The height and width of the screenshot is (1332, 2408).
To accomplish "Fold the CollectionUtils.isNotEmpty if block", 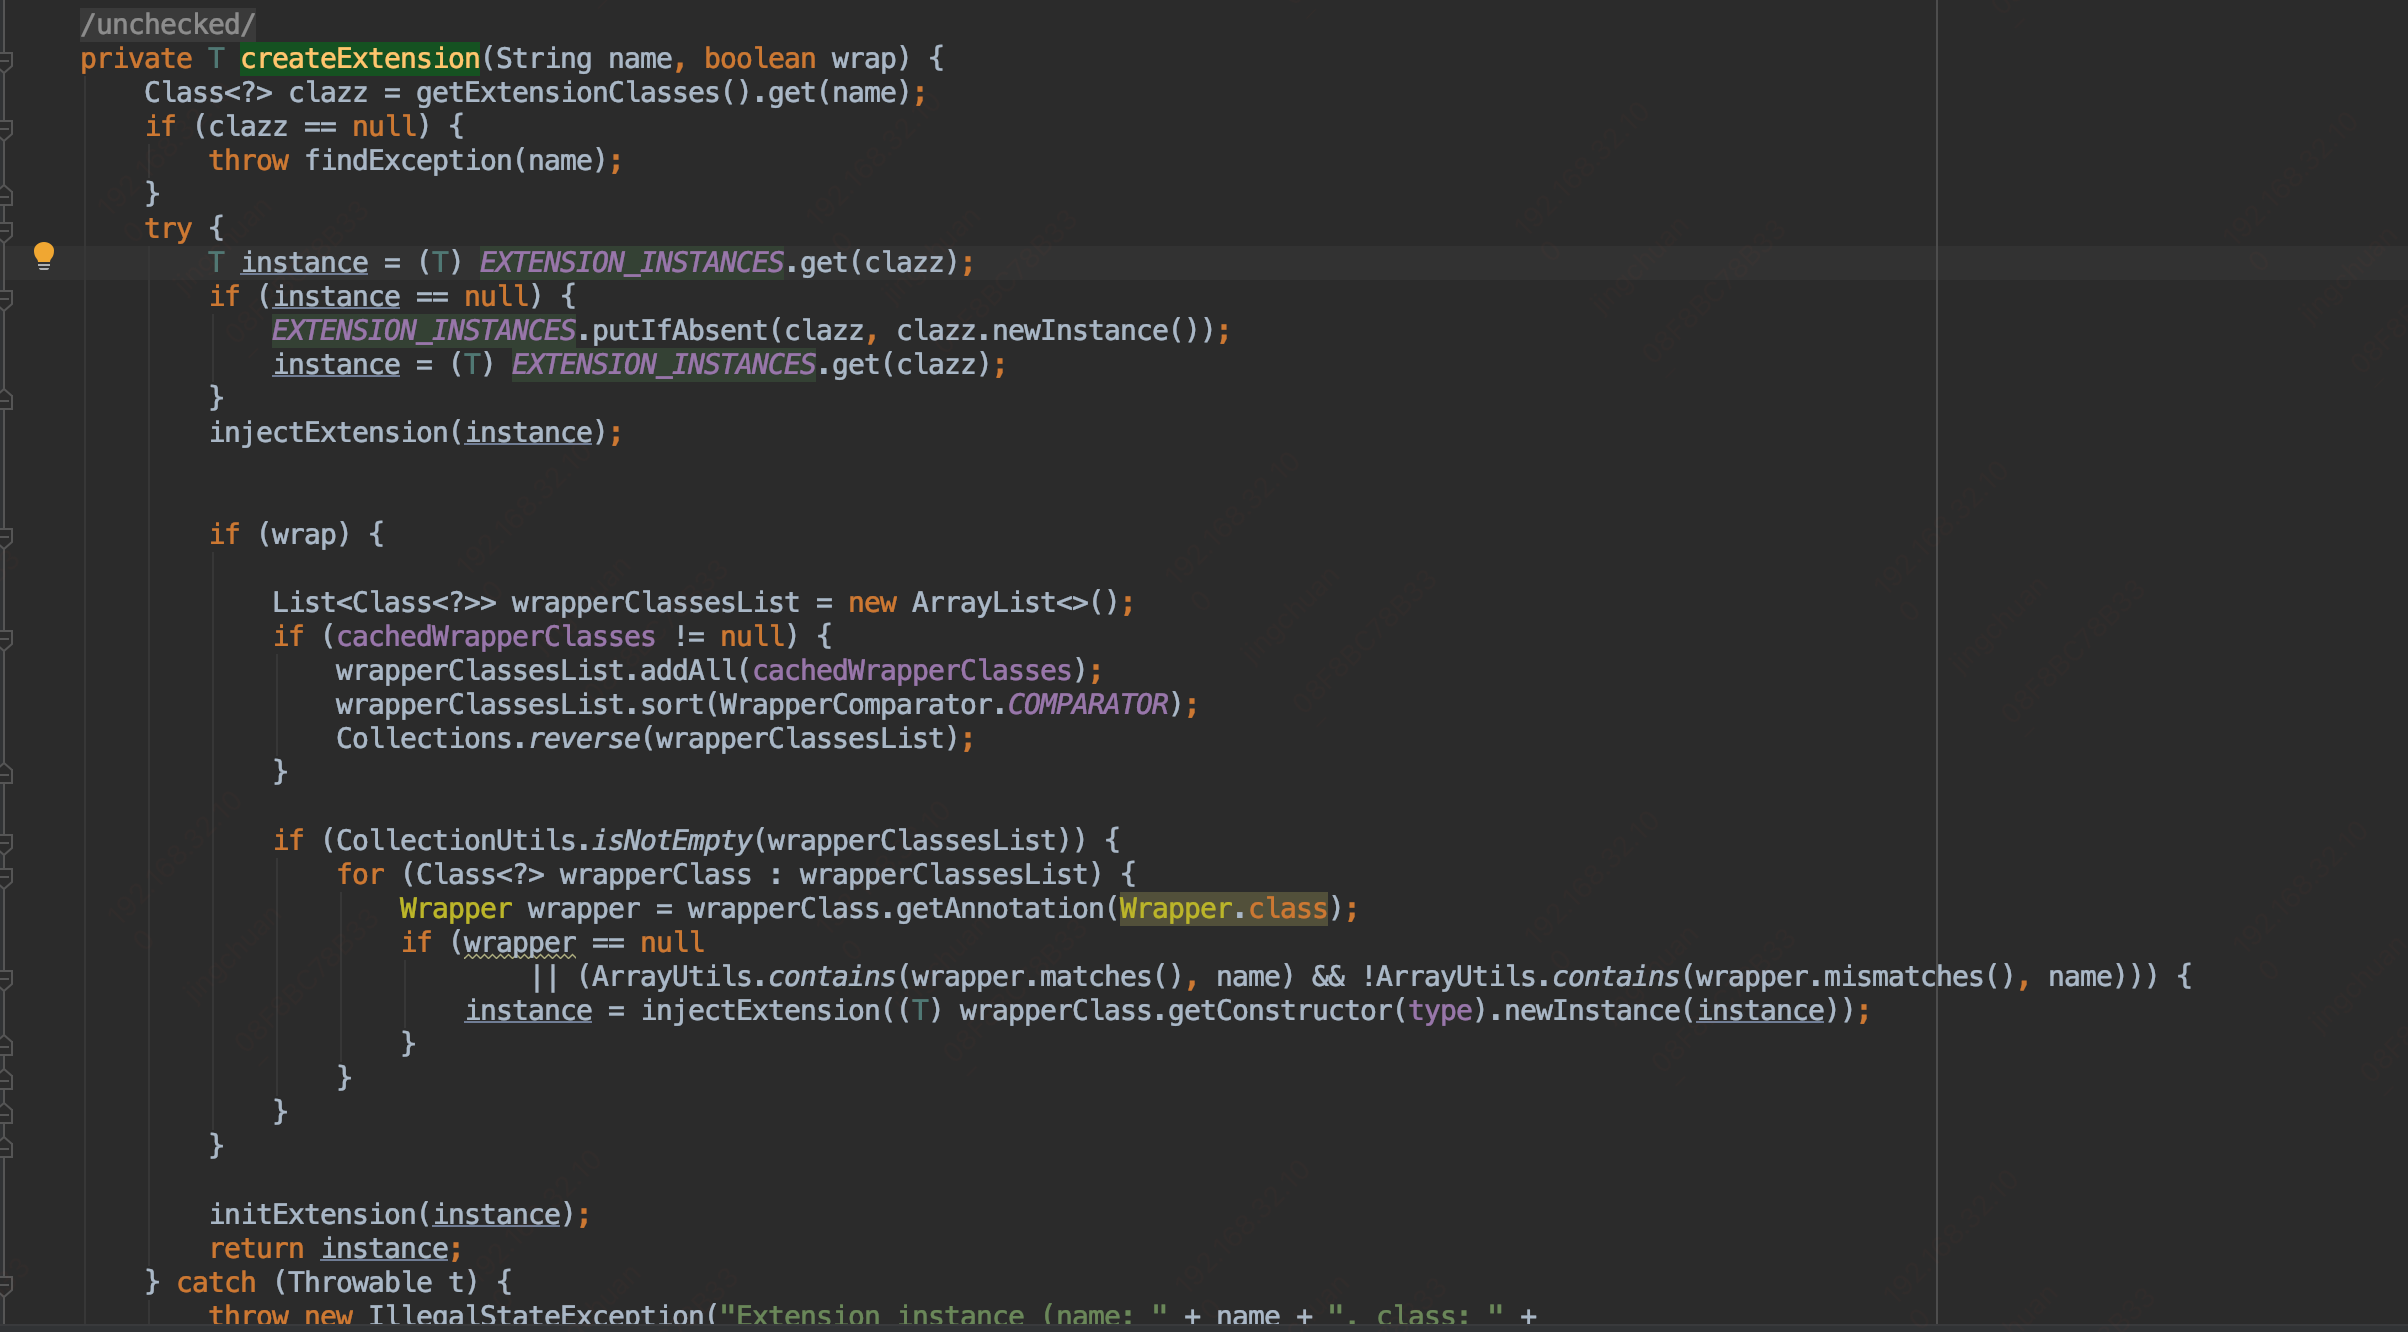I will (x=6, y=842).
